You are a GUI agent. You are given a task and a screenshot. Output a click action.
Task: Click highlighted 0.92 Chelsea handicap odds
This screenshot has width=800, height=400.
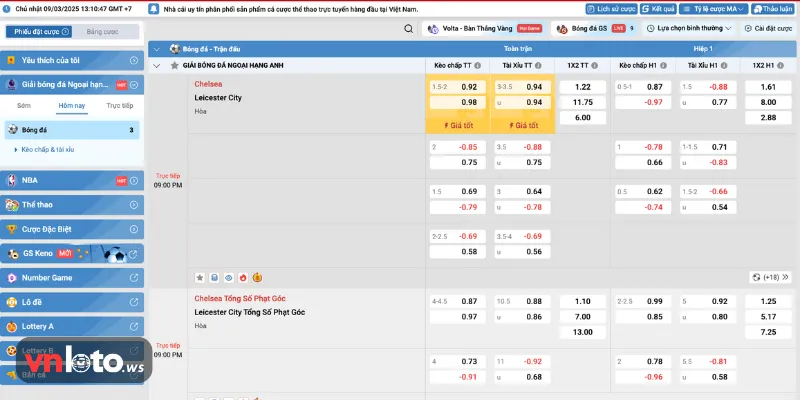pyautogui.click(x=468, y=87)
